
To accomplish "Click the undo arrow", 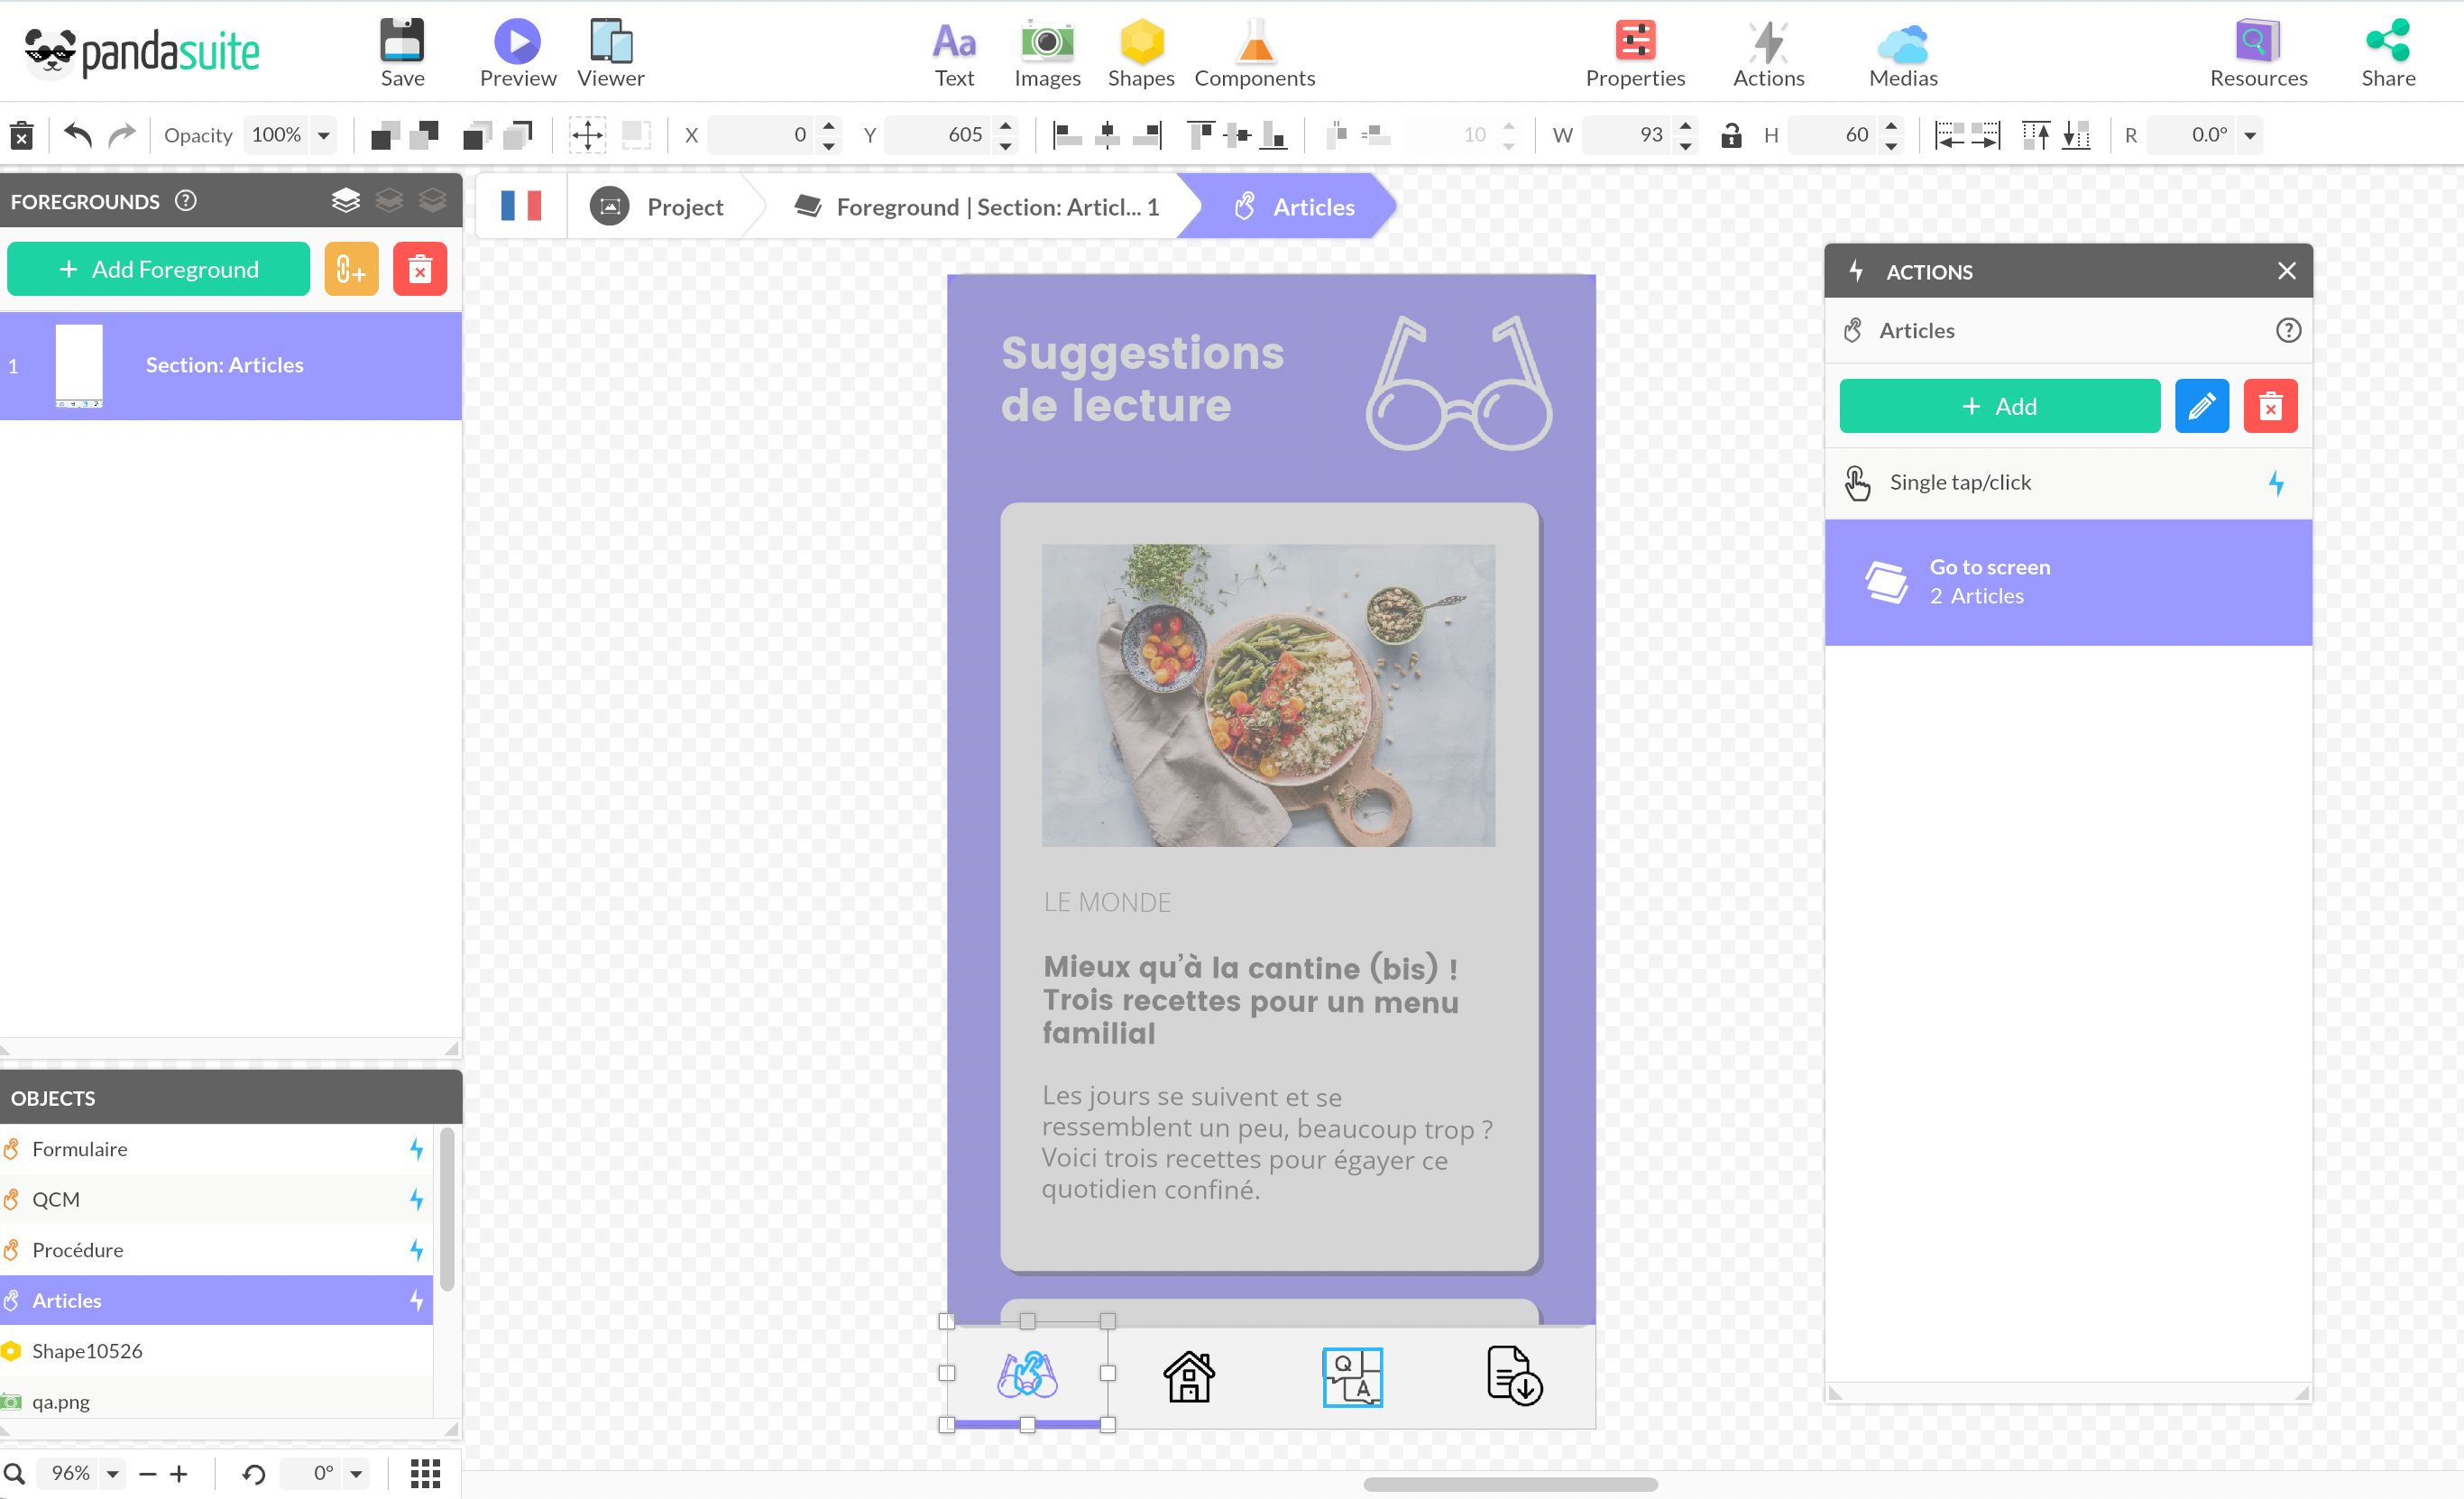I will pos(77,135).
